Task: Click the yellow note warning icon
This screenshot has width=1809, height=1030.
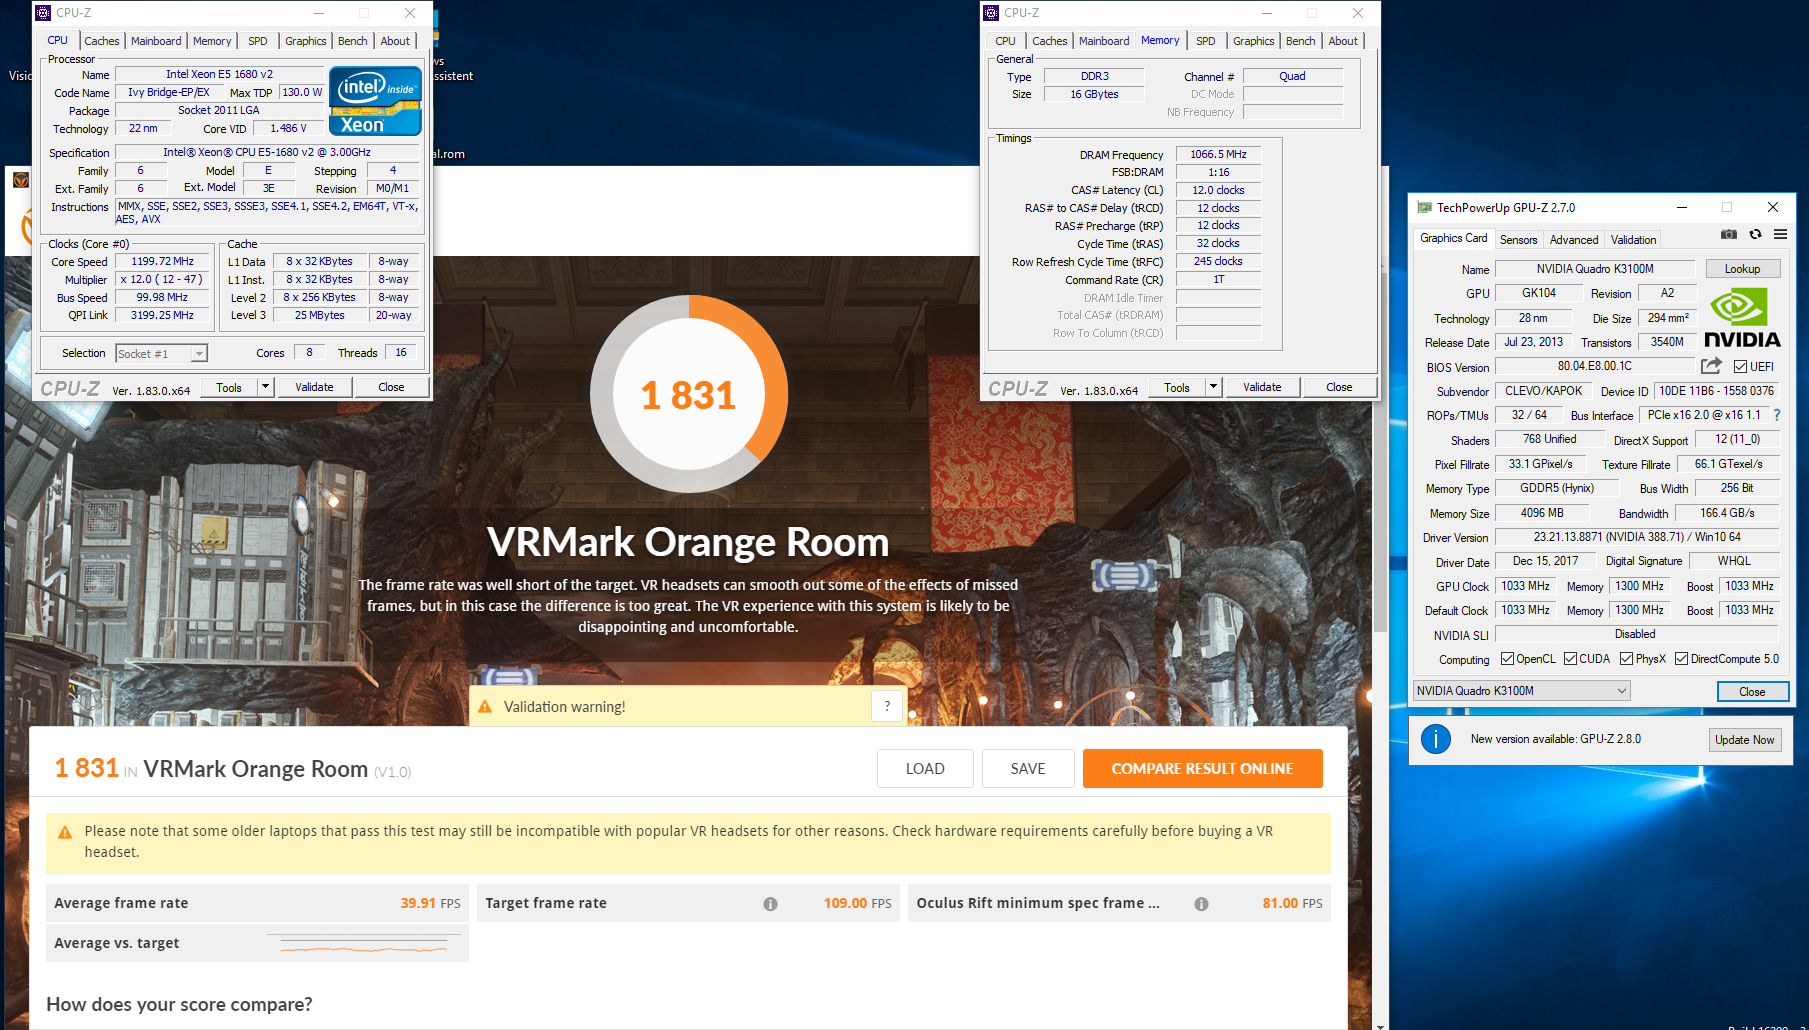Action: pos(65,832)
